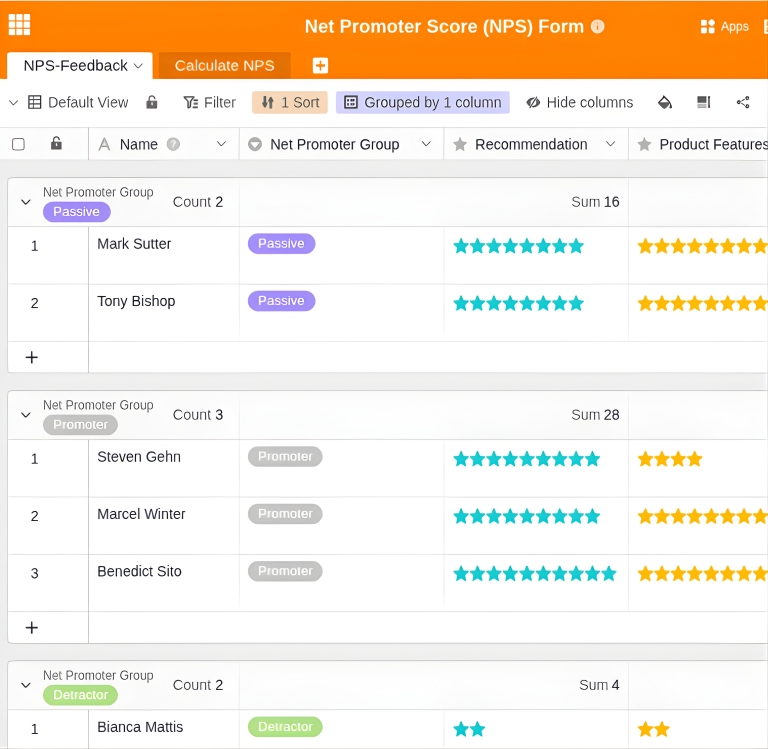This screenshot has height=749, width=768.
Task: Collapse the Detractor group
Action: coord(26,685)
